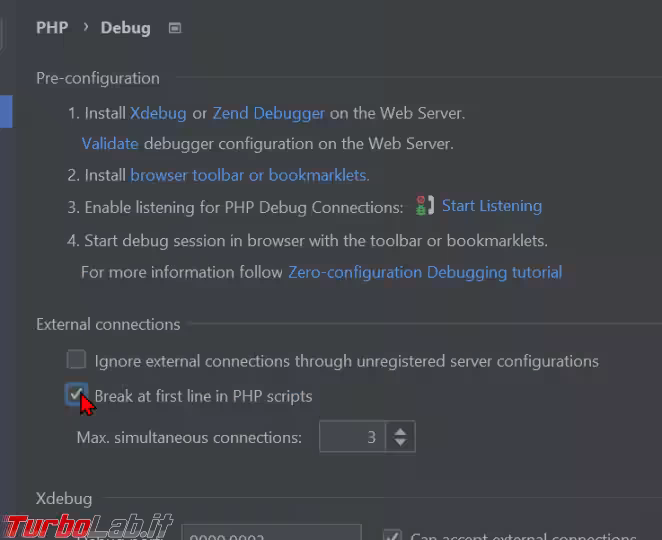Click the highlighted blue item in left sidebar
Image resolution: width=662 pixels, height=540 pixels.
(x=6, y=111)
